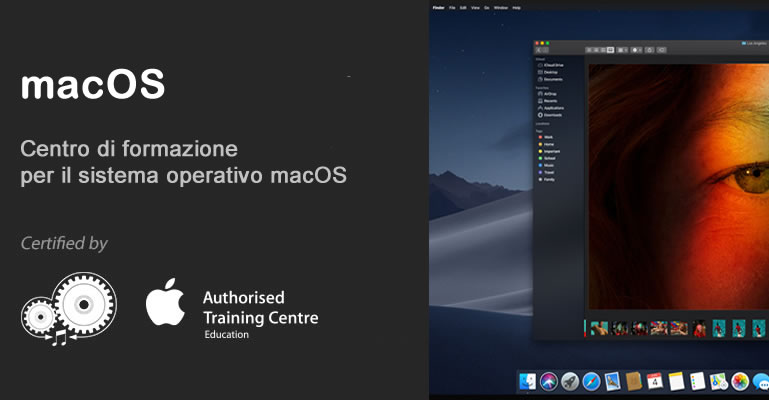Go back in the Finder window
This screenshot has width=769, height=400.
(x=538, y=50)
